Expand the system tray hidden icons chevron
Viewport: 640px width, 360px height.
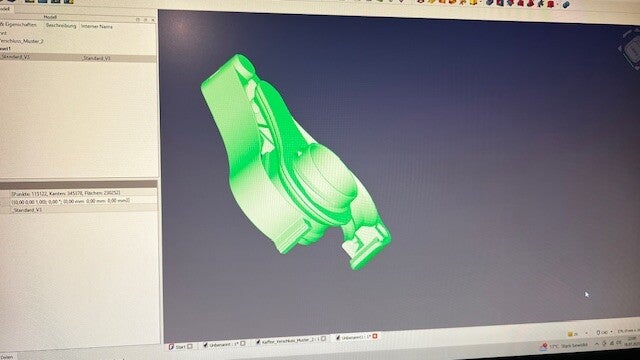[x=596, y=344]
